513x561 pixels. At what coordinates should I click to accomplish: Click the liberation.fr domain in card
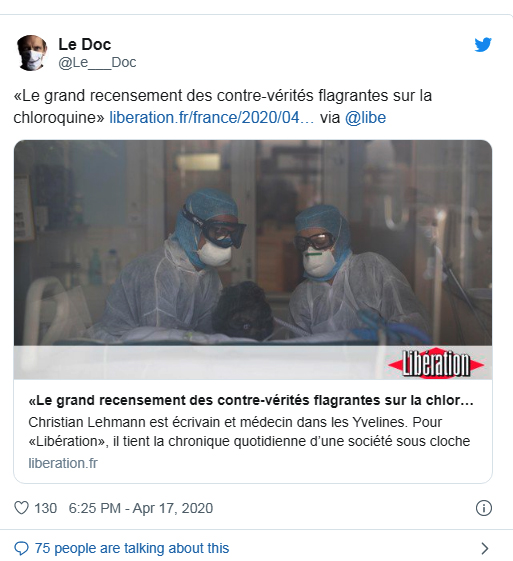point(63,463)
